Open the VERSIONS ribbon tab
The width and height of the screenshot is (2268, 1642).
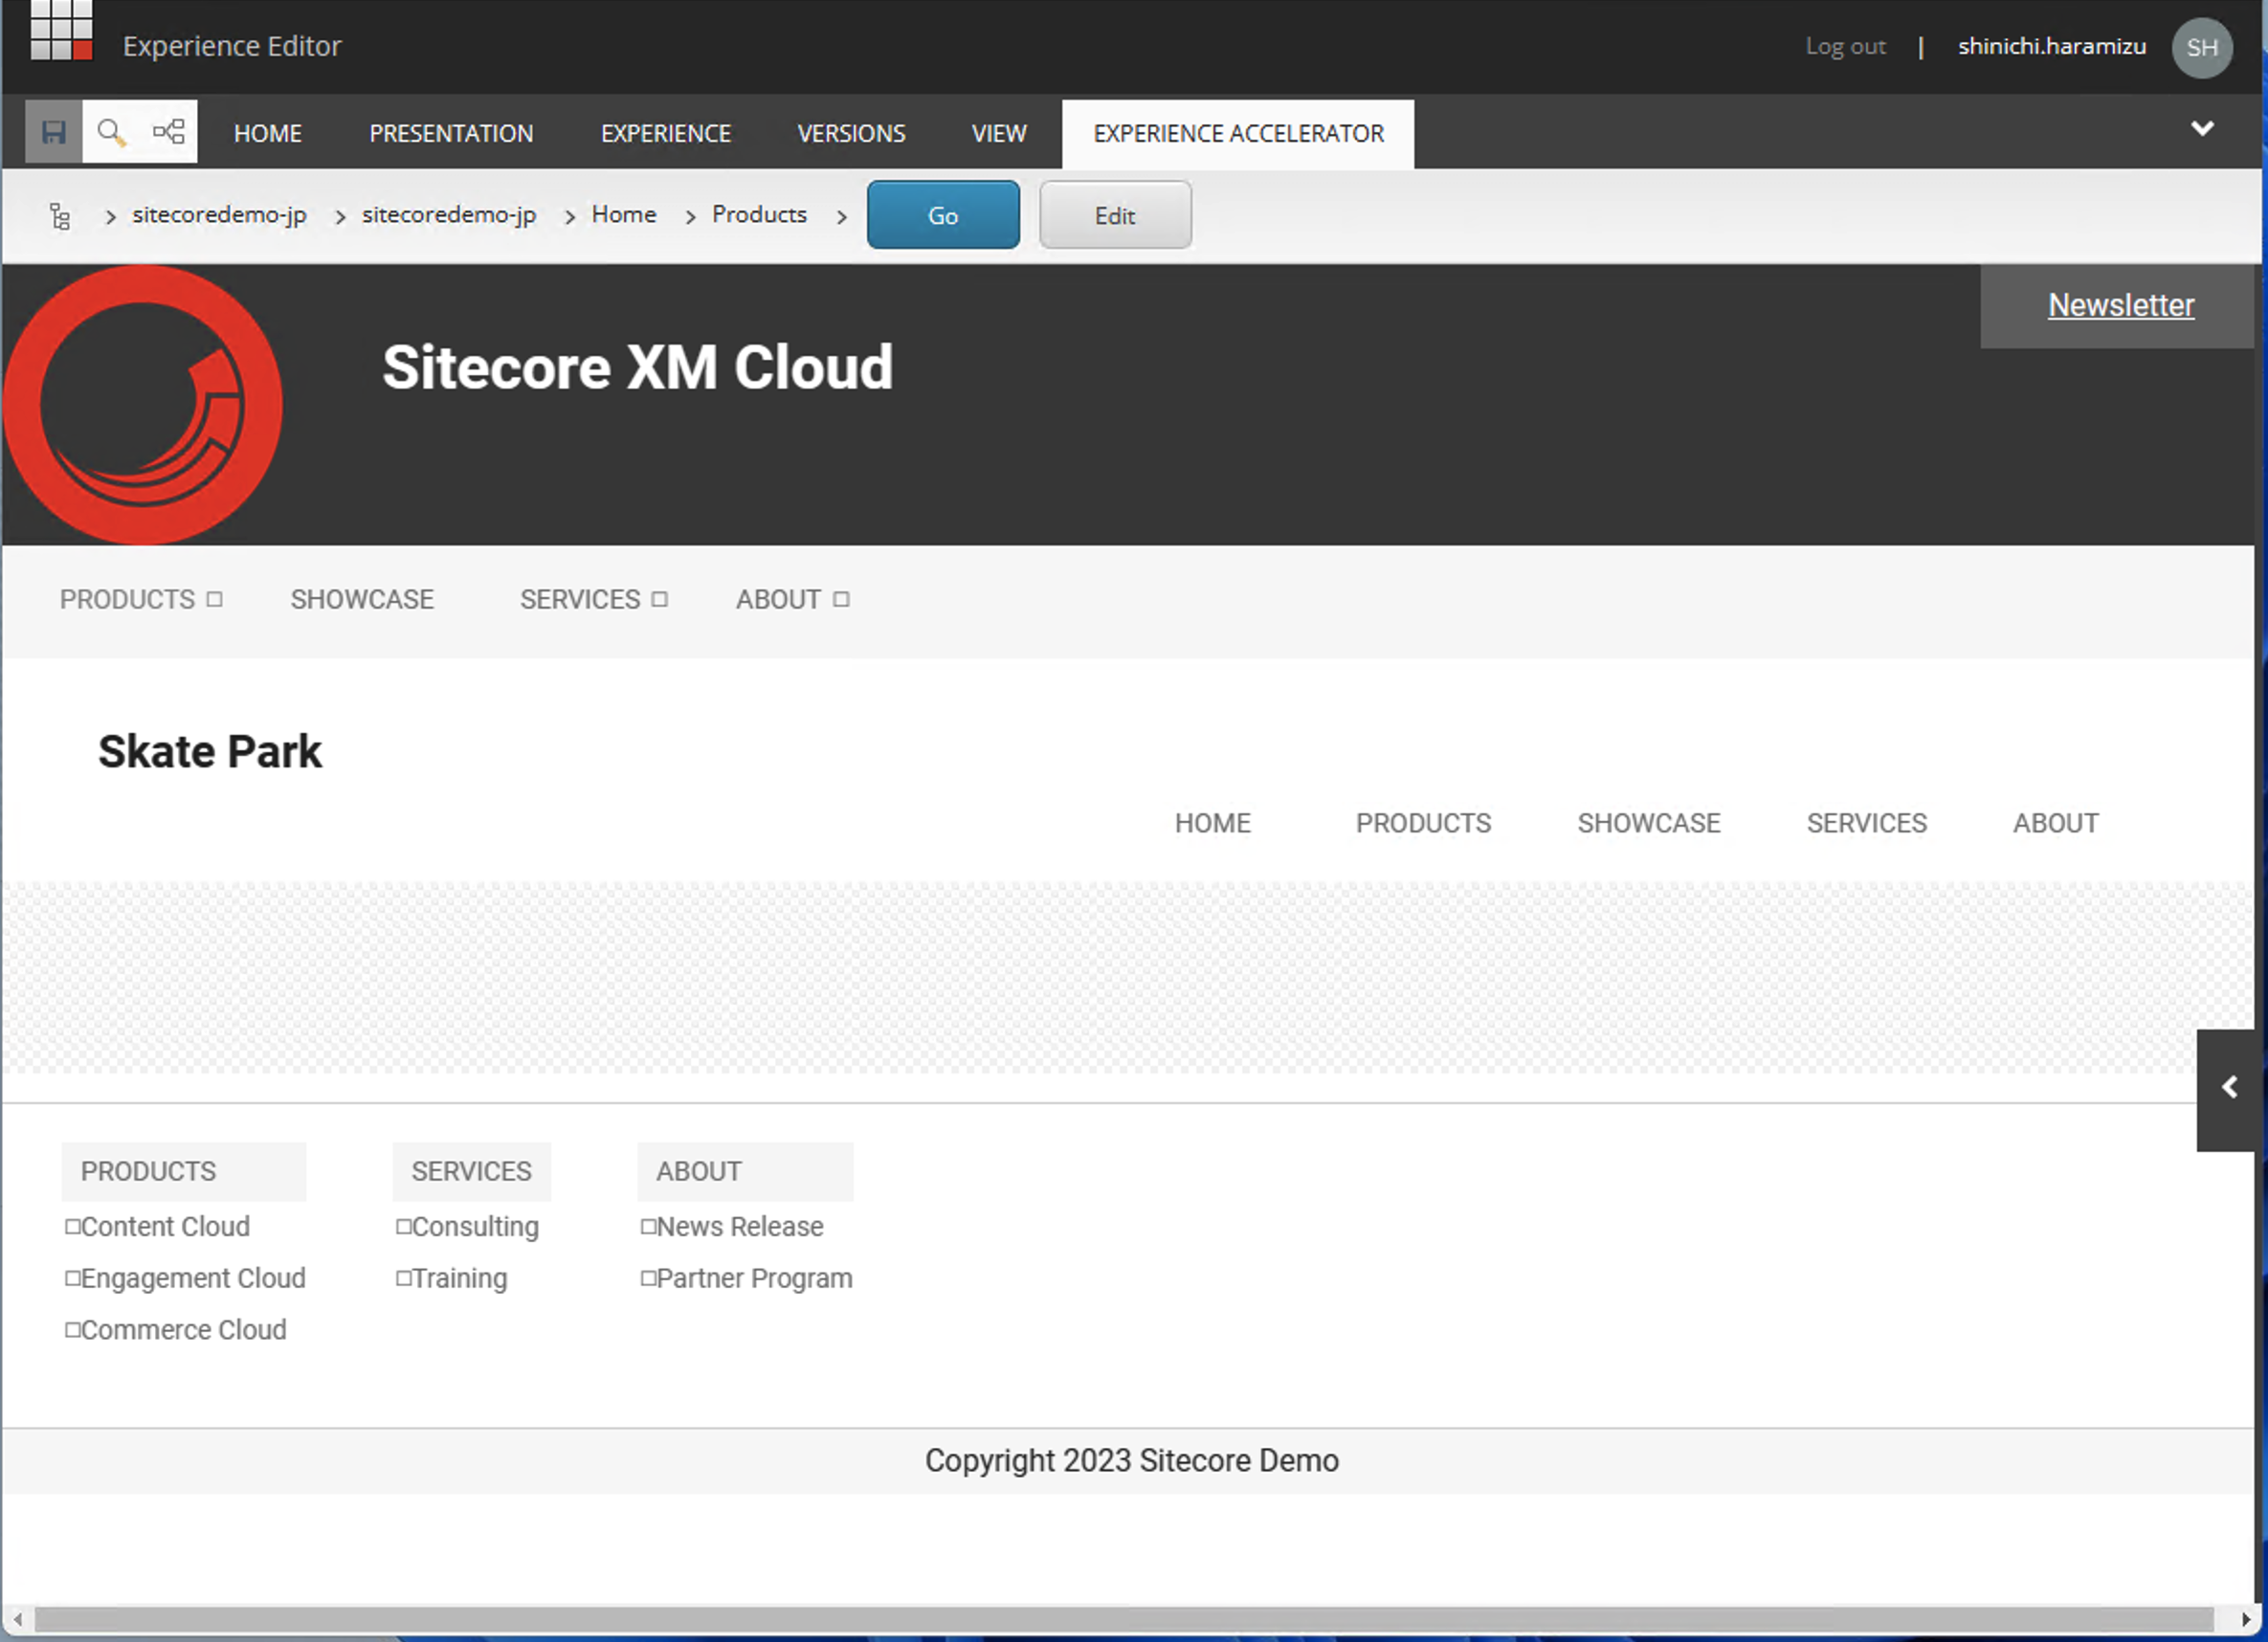click(851, 134)
